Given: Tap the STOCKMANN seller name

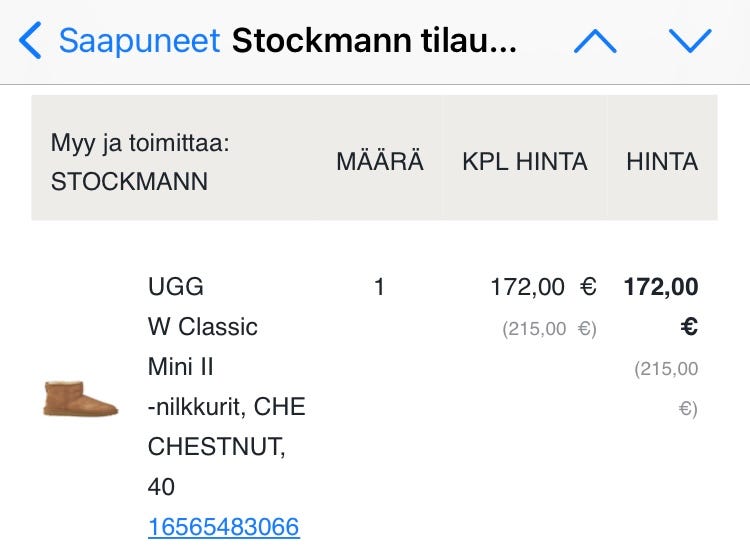Looking at the screenshot, I should [x=129, y=182].
